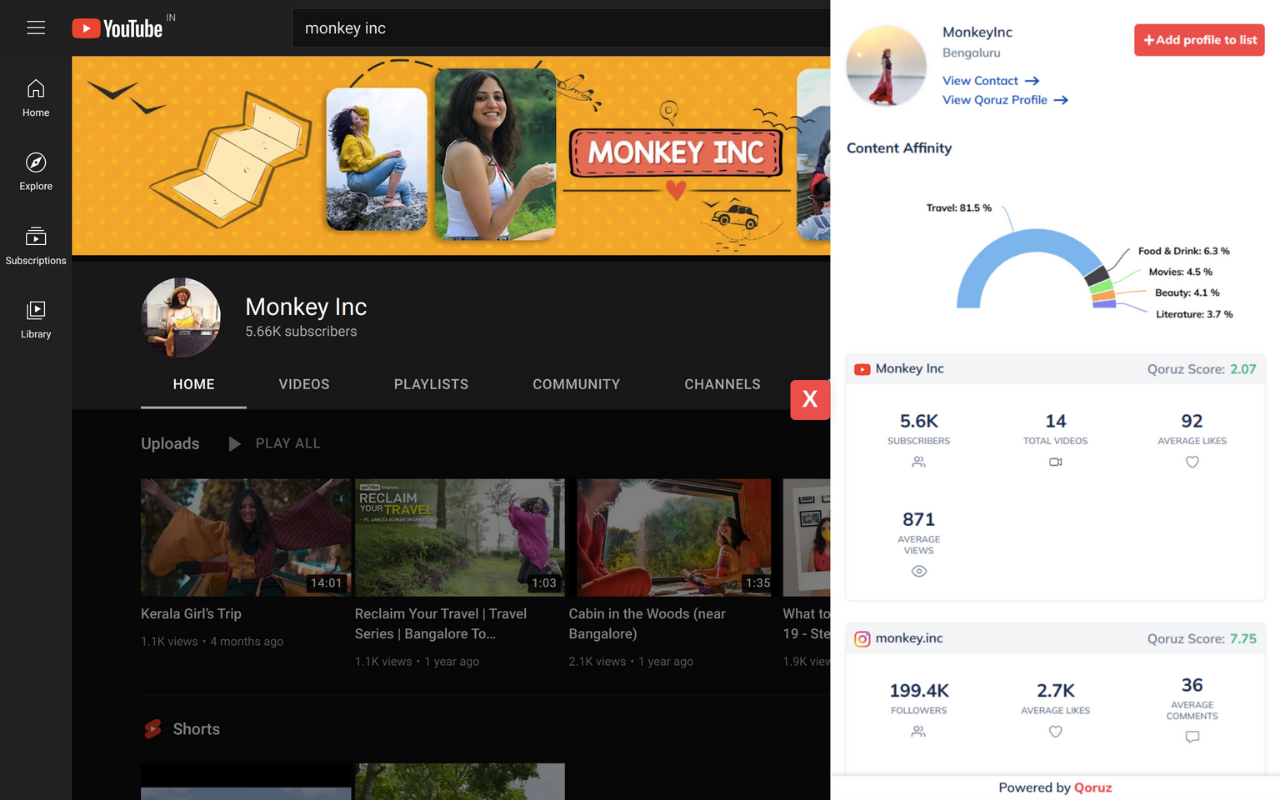Open the hamburger menu
1280x800 pixels.
pos(36,27)
